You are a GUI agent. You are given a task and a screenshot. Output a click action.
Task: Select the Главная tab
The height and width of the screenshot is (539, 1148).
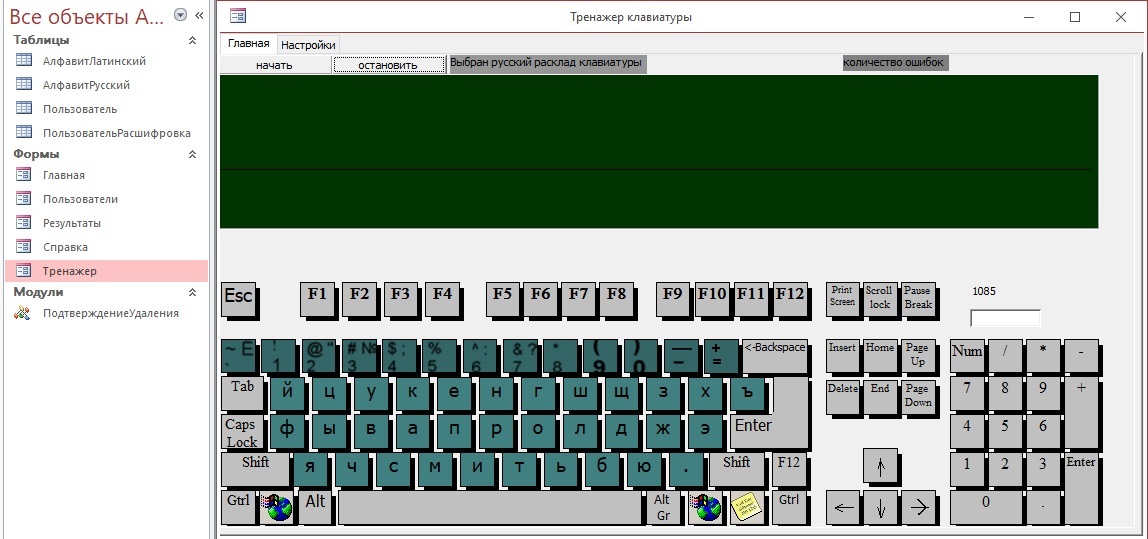coord(248,44)
